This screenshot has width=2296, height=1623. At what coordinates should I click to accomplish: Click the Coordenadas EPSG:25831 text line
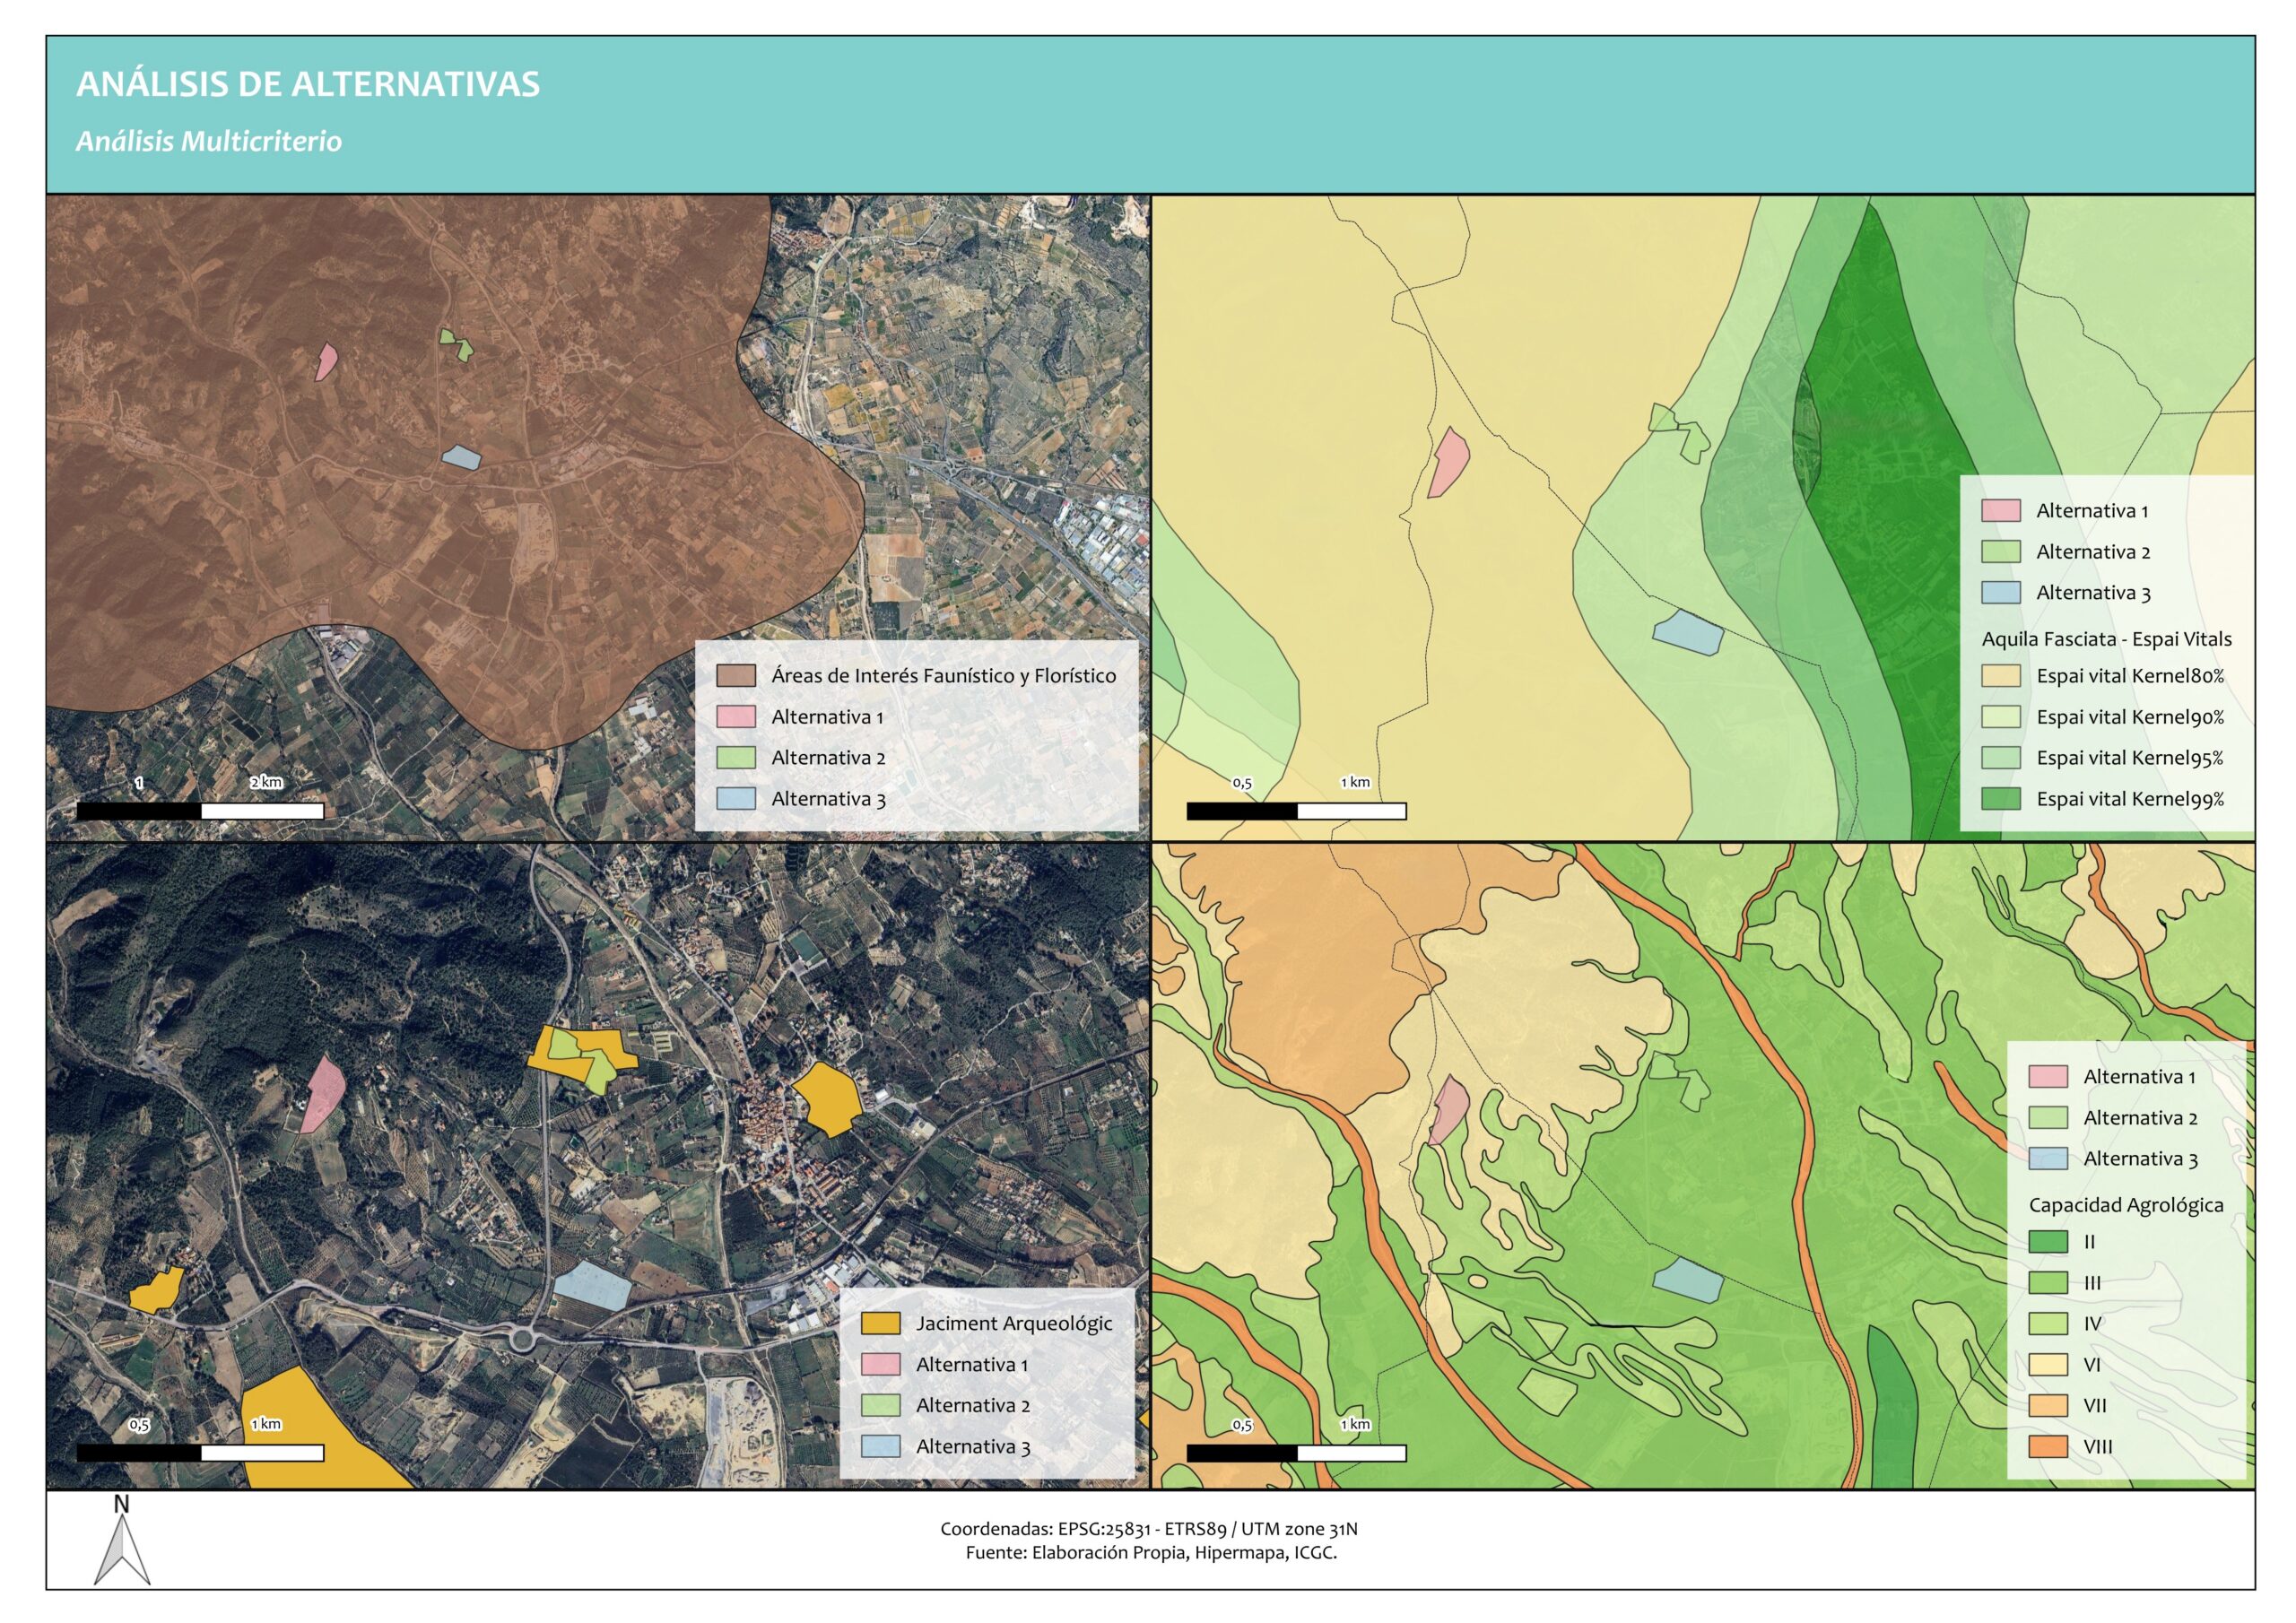click(1148, 1528)
